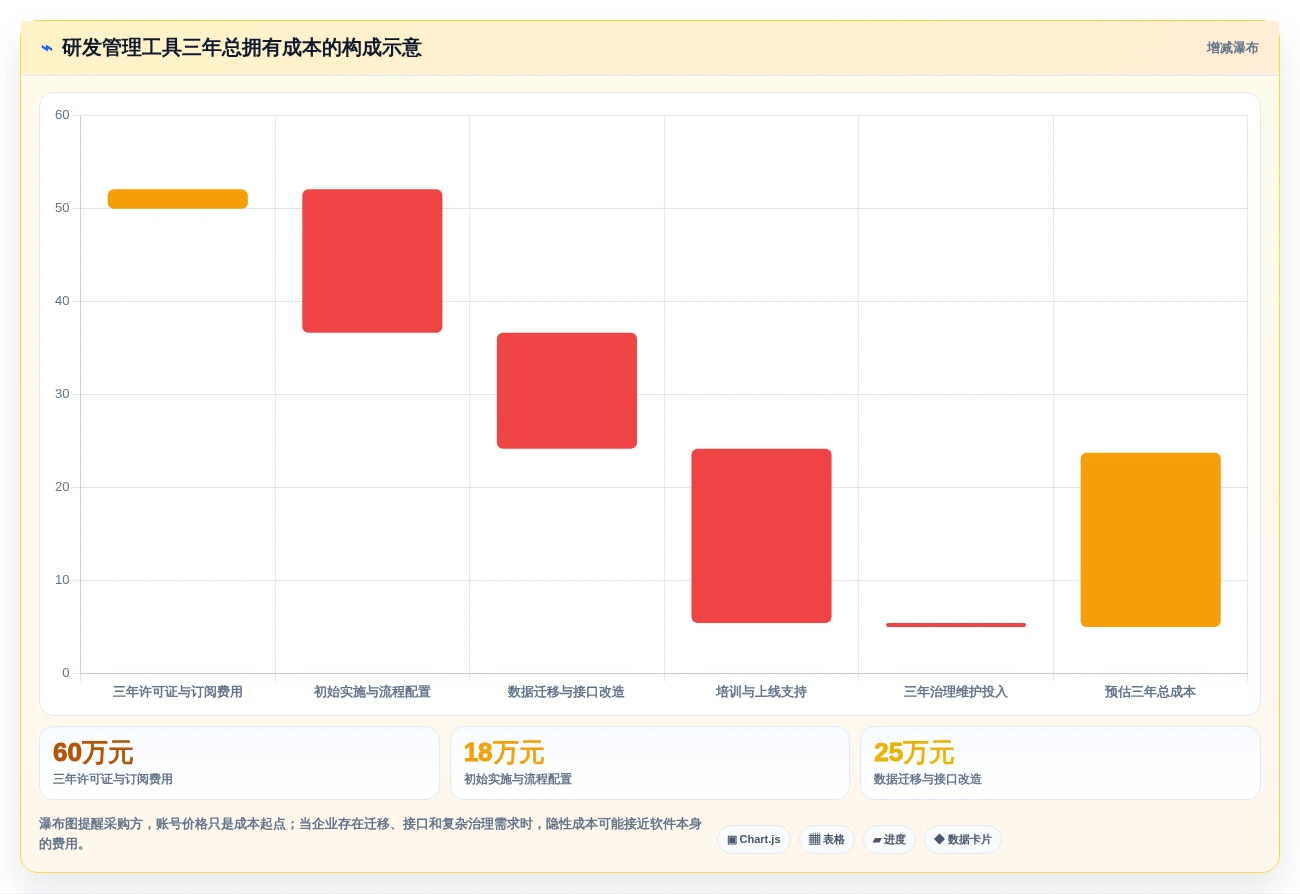
Task: Click the thin red 三年治理维护投入 bar
Action: 956,625
